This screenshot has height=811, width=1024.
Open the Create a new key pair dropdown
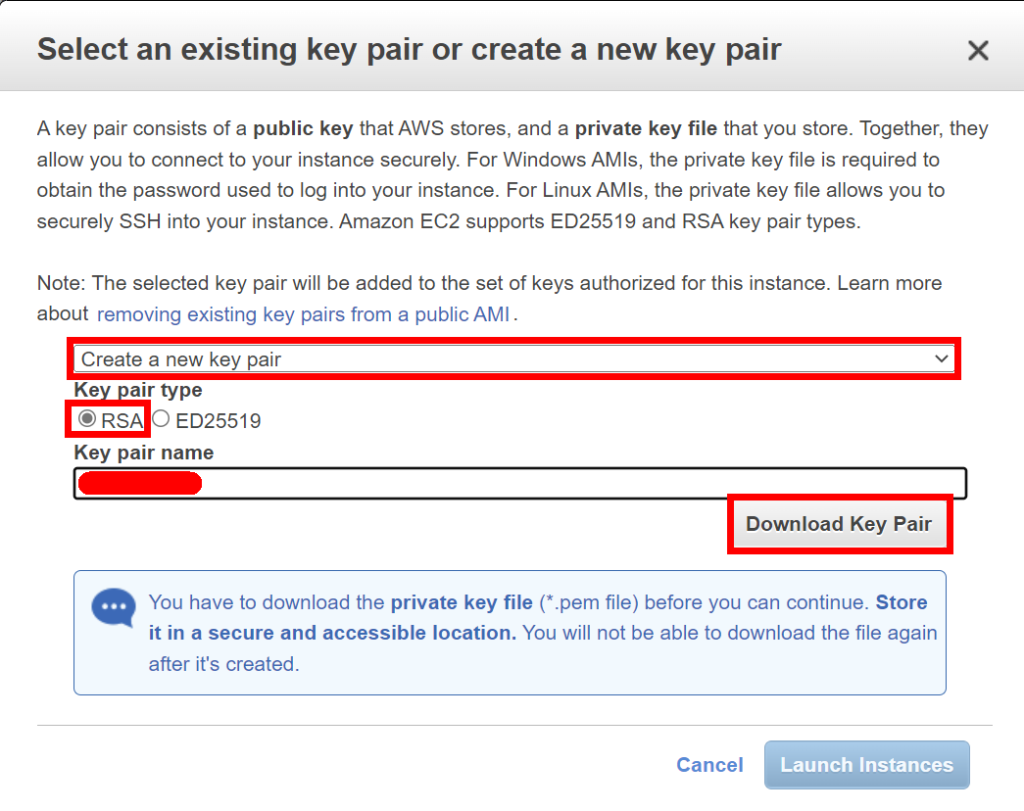click(514, 359)
